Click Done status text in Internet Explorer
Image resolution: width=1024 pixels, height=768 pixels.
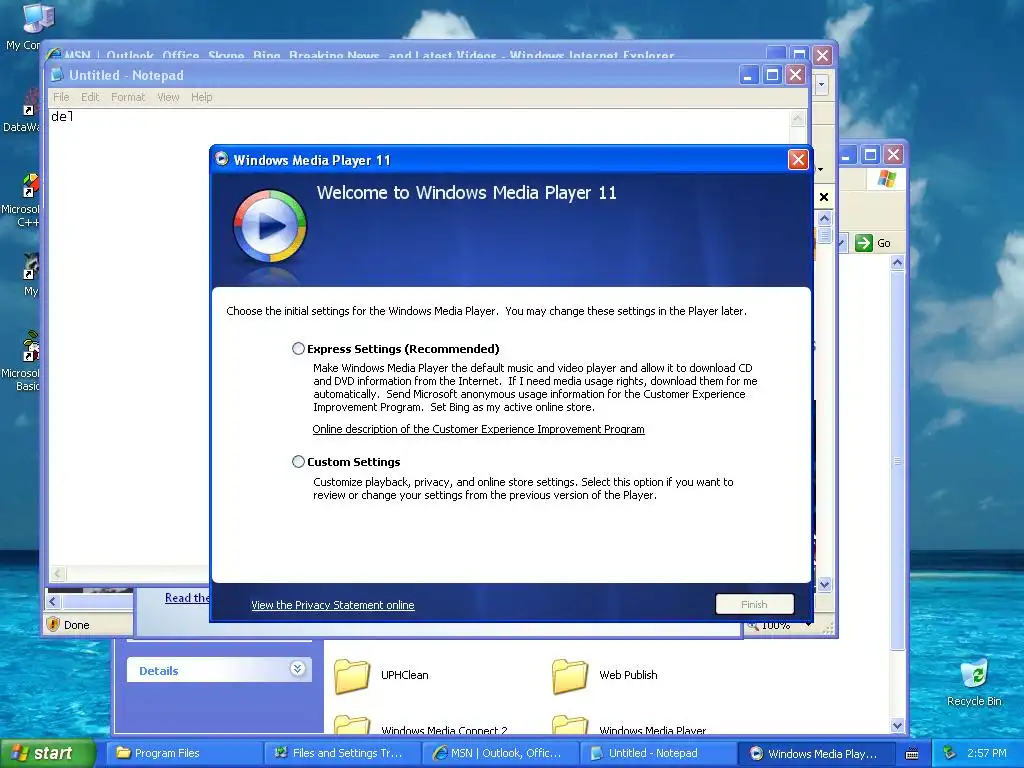(x=76, y=625)
